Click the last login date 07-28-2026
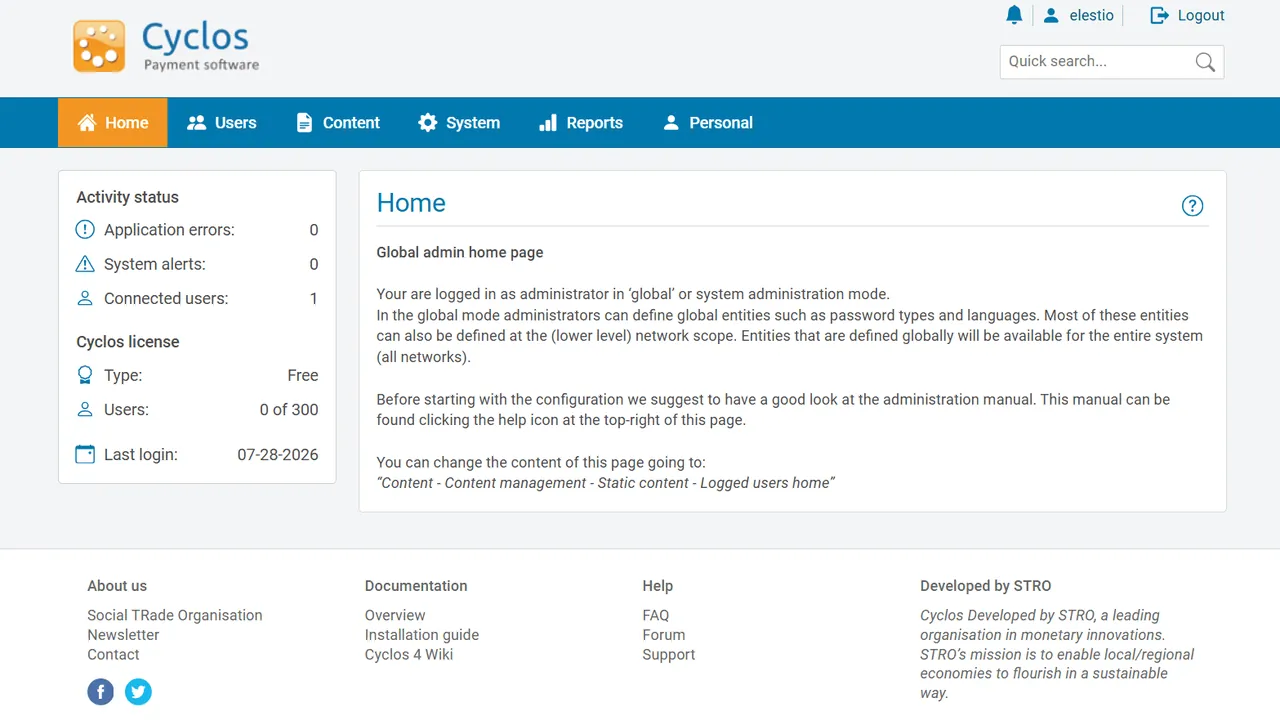Image resolution: width=1280 pixels, height=725 pixels. point(278,454)
